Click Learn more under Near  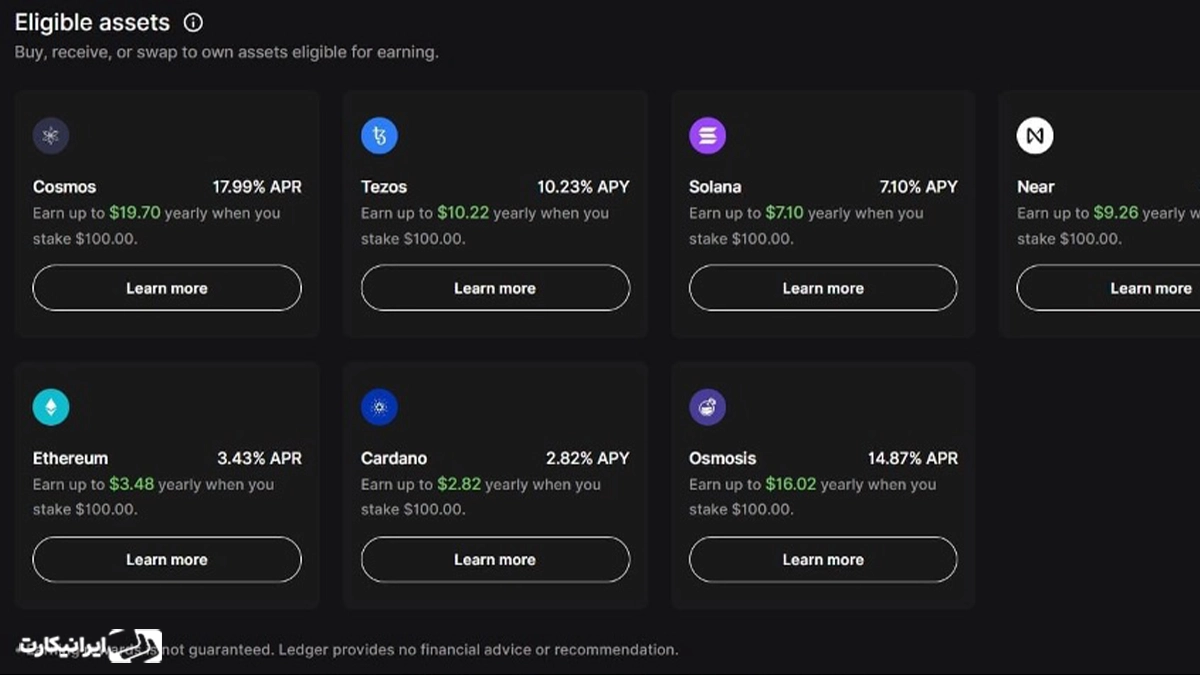1108,288
